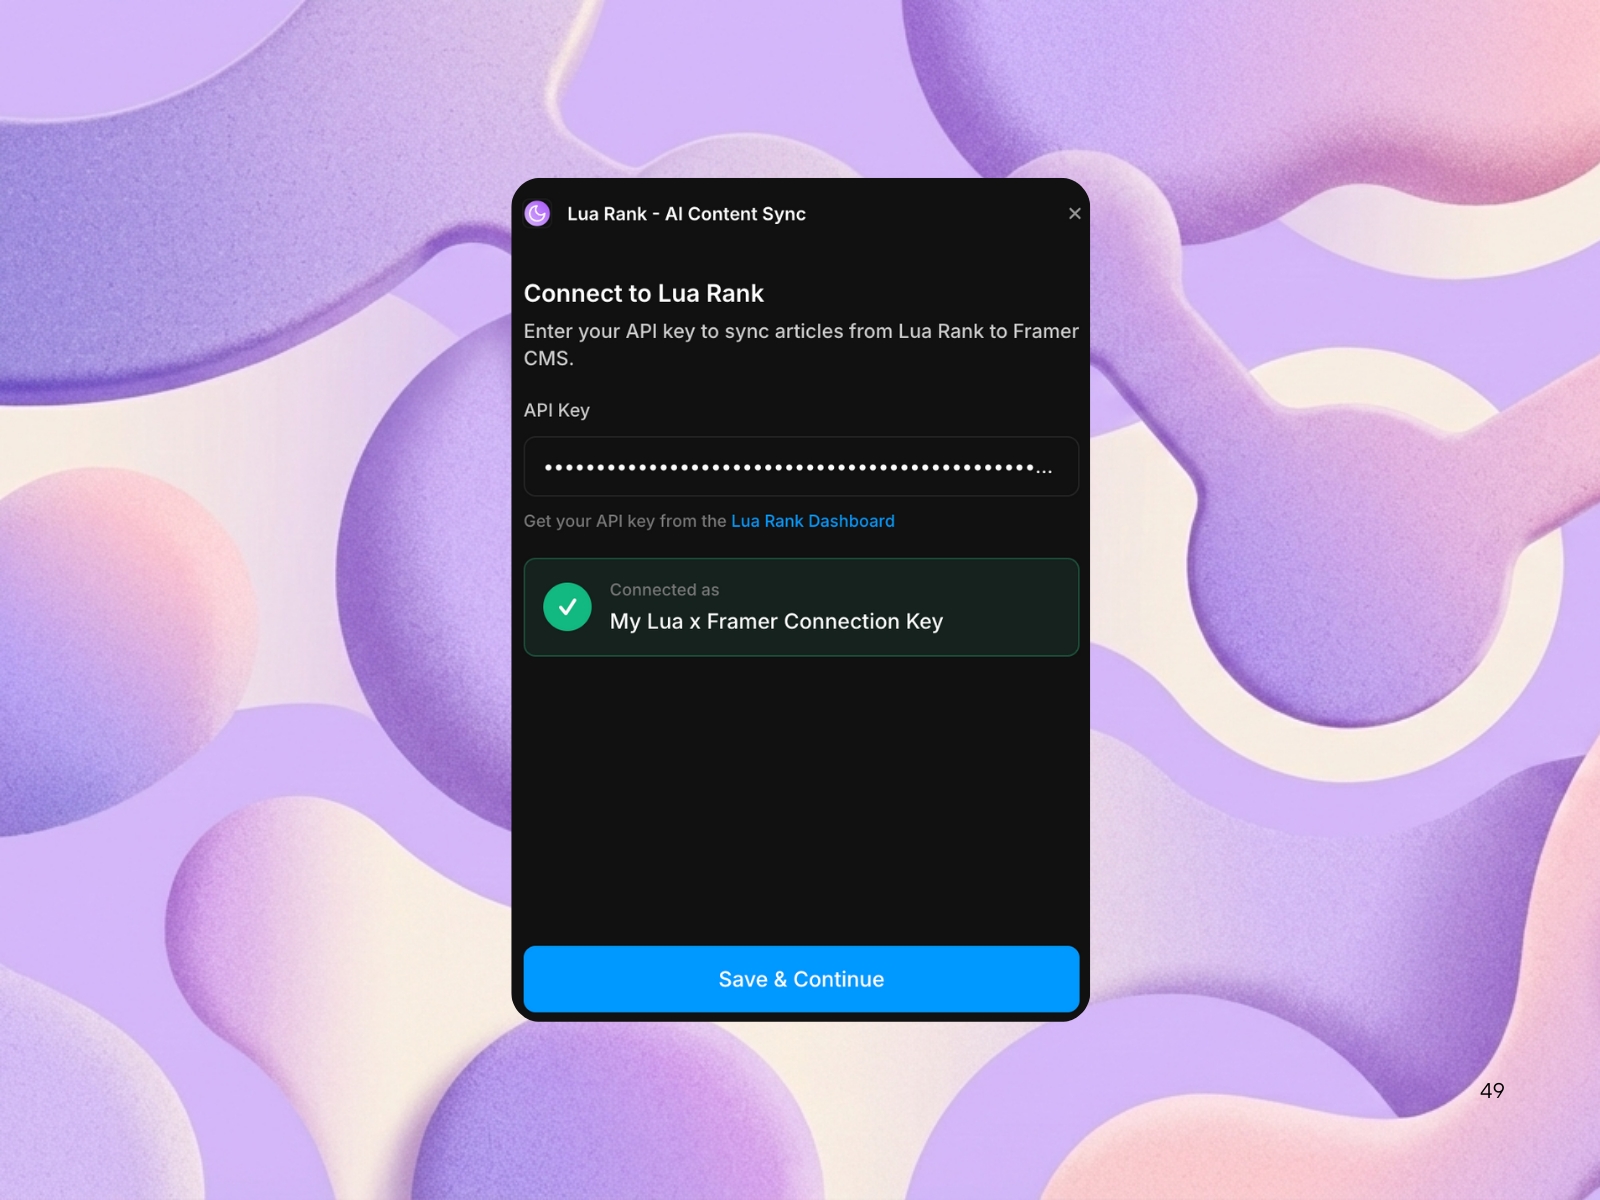Click the green checkmark success icon
Image resolution: width=1600 pixels, height=1200 pixels.
(568, 607)
